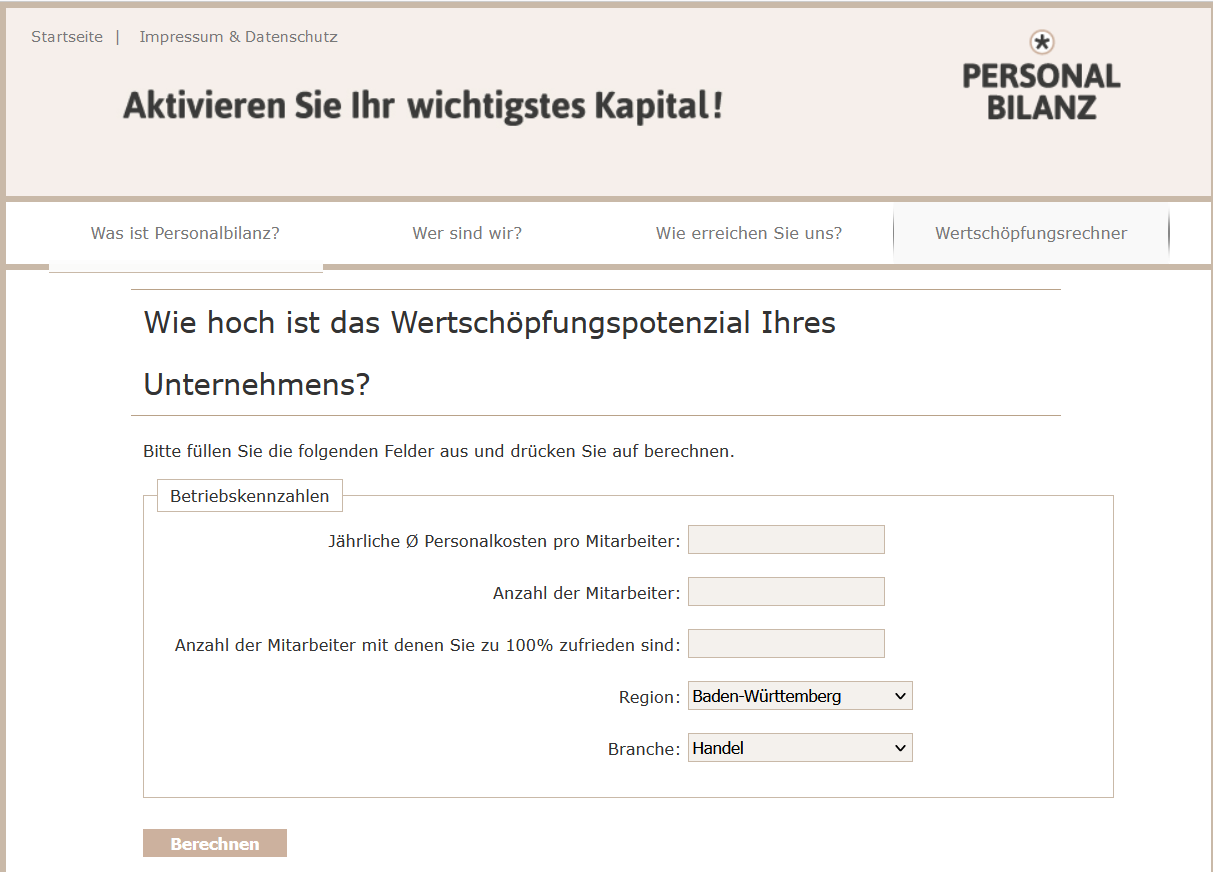This screenshot has width=1213, height=872.
Task: Click the 'Branche:' label
Action: [644, 749]
